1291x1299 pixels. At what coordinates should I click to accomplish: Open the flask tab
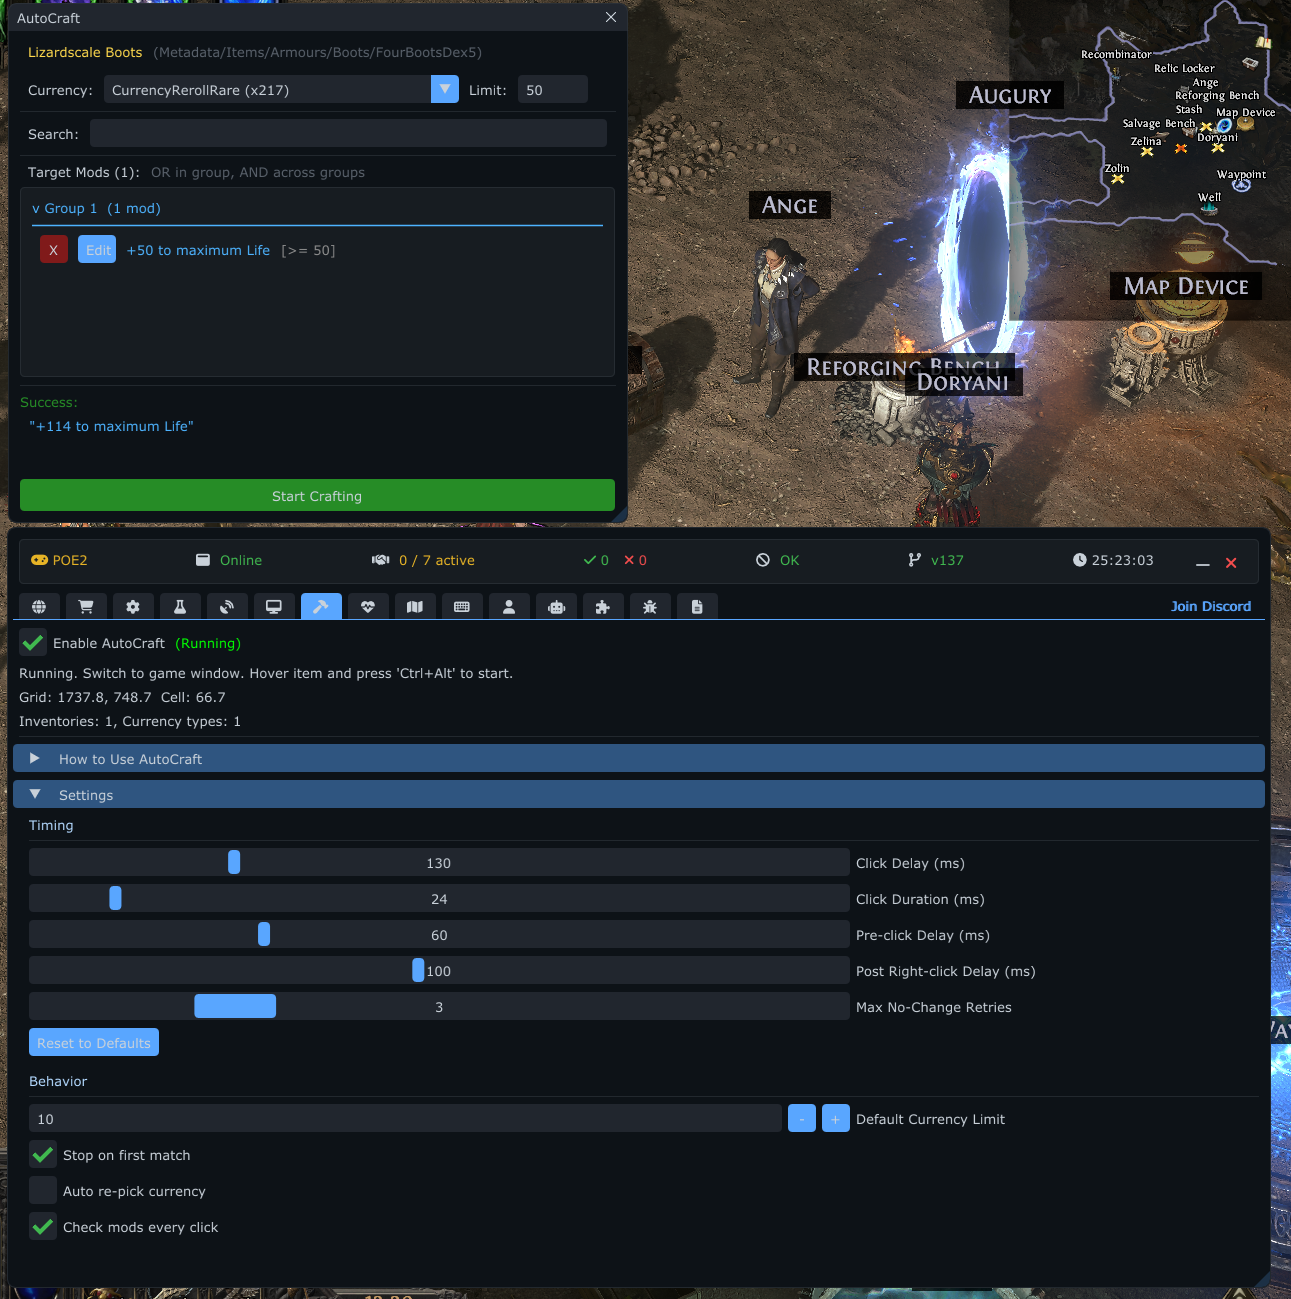coord(180,606)
